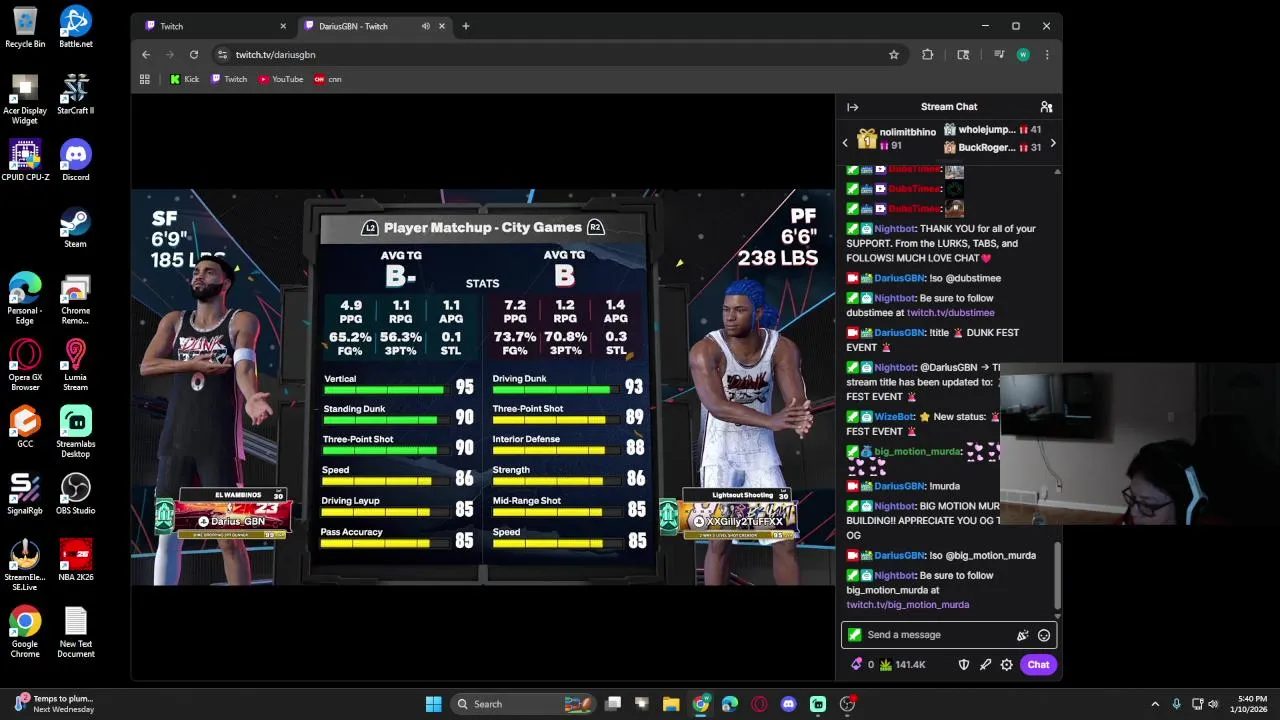Click the sword moderator tools icon

pyautogui.click(x=986, y=665)
